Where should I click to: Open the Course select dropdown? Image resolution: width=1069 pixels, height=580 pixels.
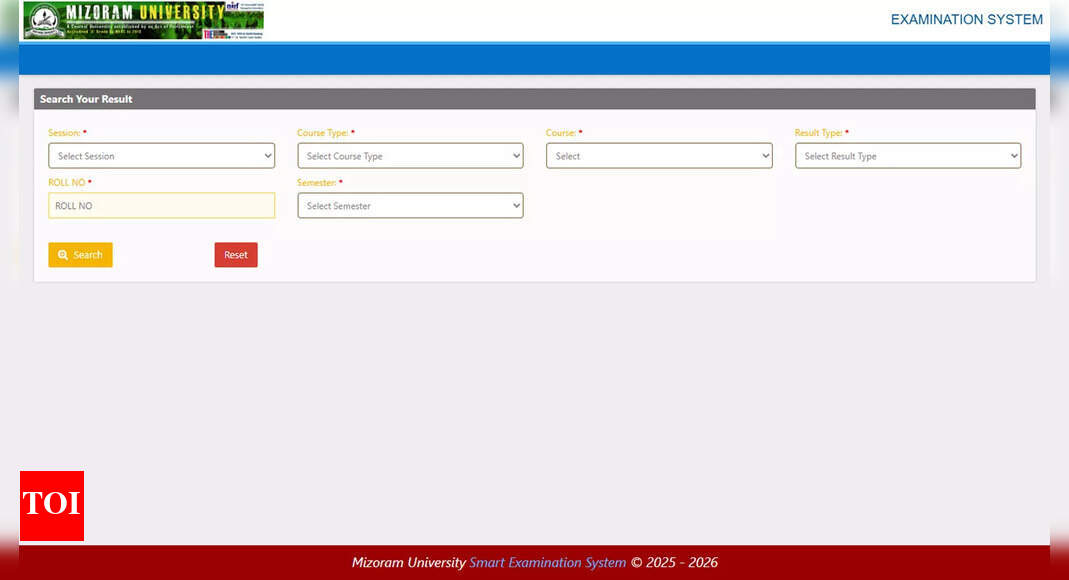659,156
